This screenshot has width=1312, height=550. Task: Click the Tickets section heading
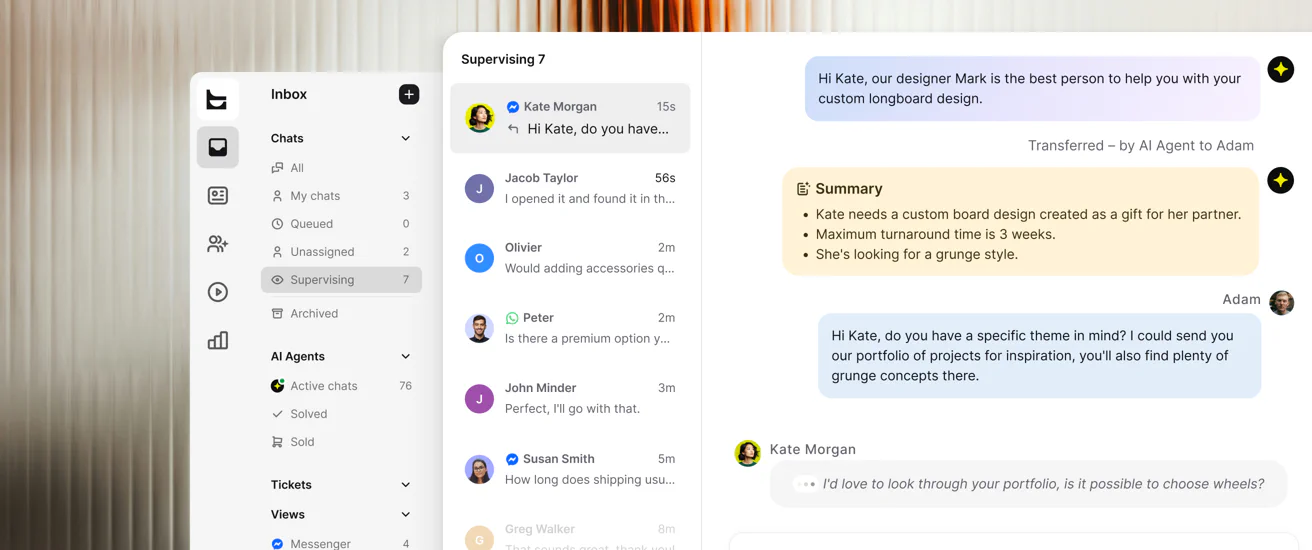pos(291,485)
